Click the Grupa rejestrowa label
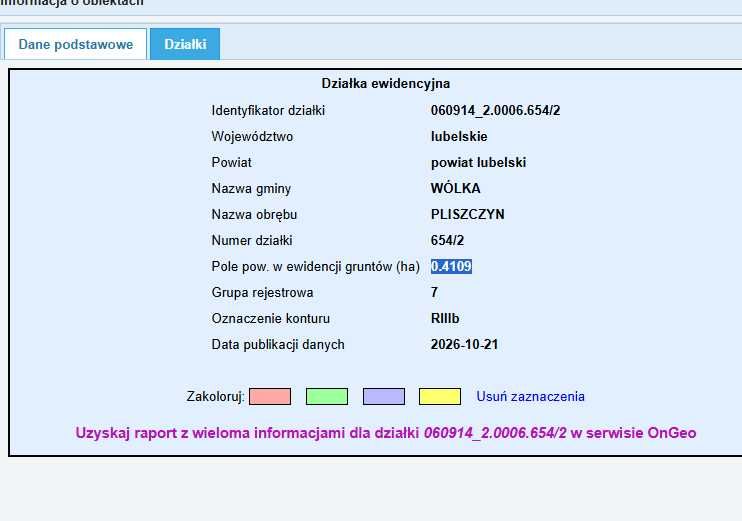 click(262, 292)
